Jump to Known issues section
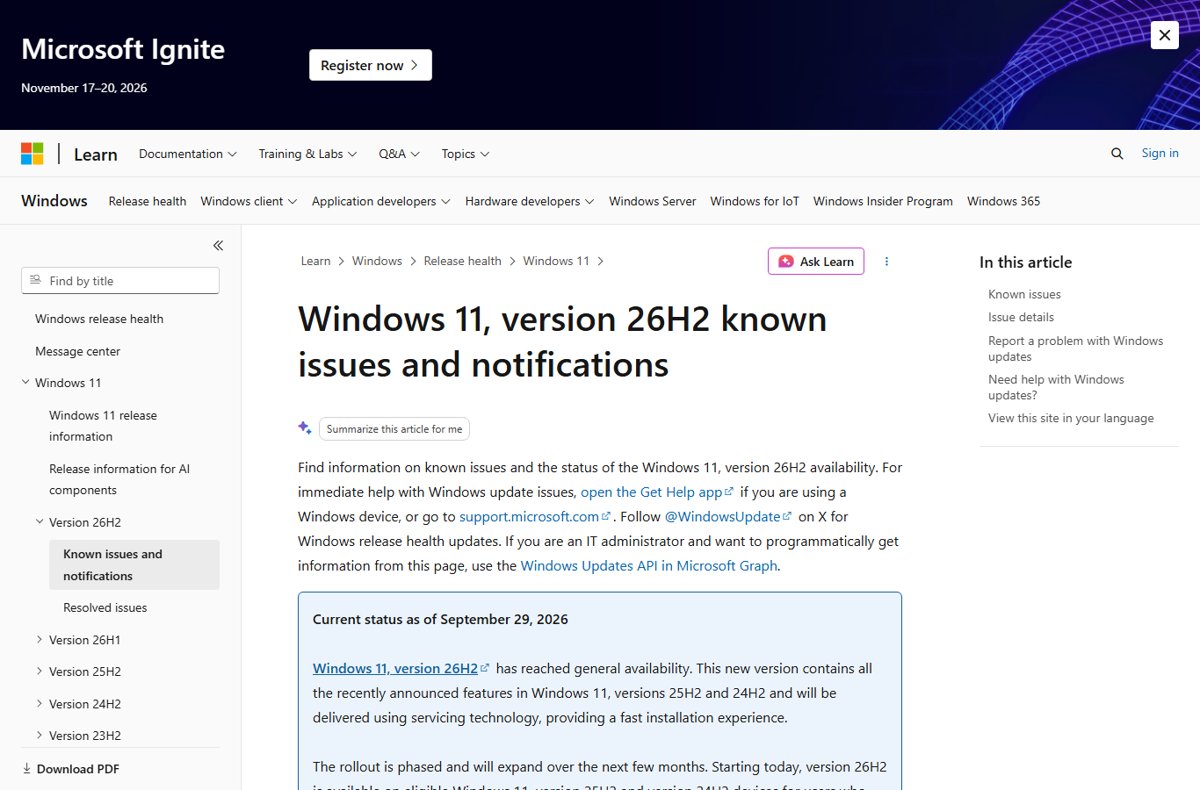The image size is (1200, 790). 1024,294
